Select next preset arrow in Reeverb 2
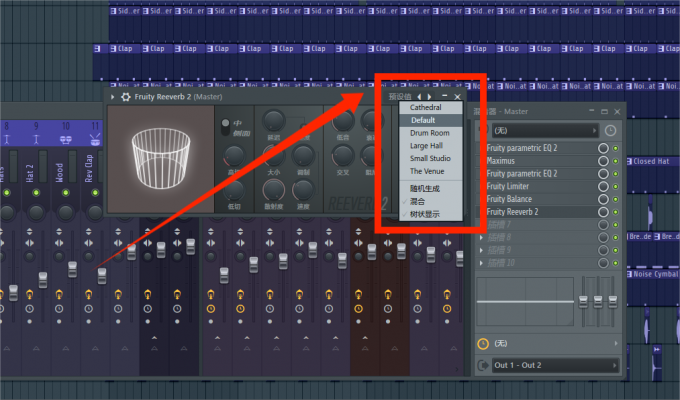The width and height of the screenshot is (680, 400). pos(429,97)
